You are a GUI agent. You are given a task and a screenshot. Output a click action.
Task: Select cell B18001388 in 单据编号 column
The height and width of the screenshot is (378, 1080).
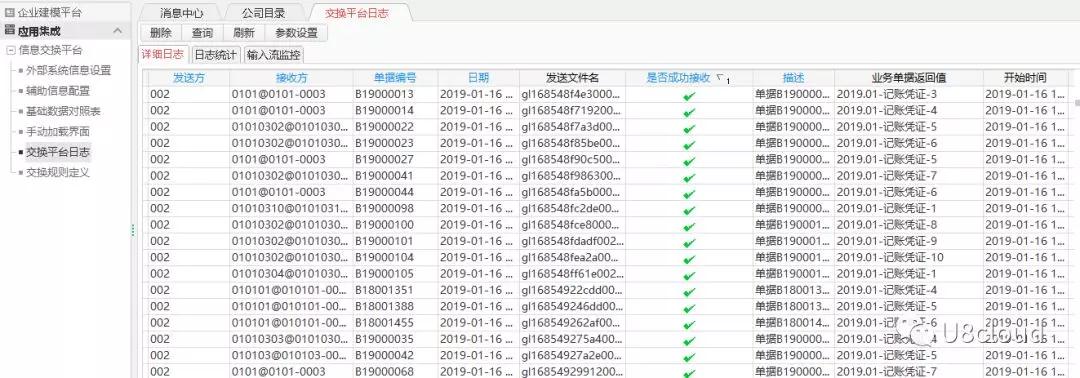pos(395,307)
